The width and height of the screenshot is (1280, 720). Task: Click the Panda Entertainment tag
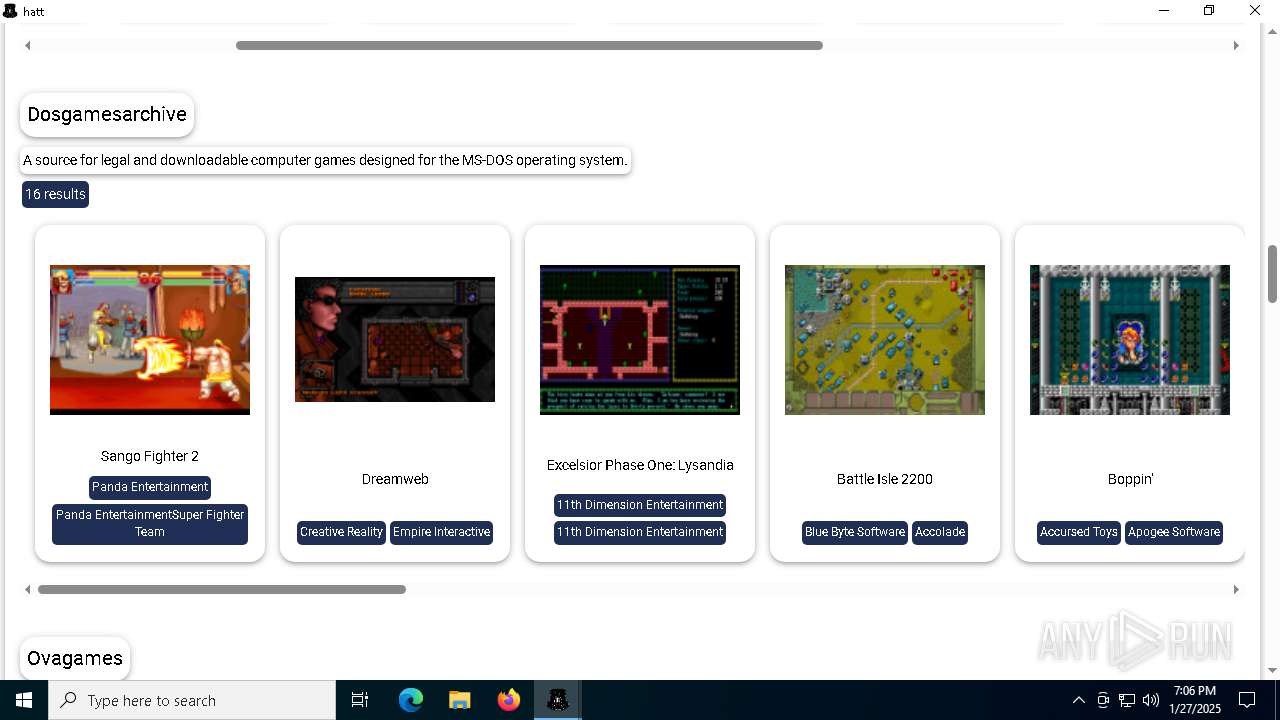pyautogui.click(x=150, y=487)
